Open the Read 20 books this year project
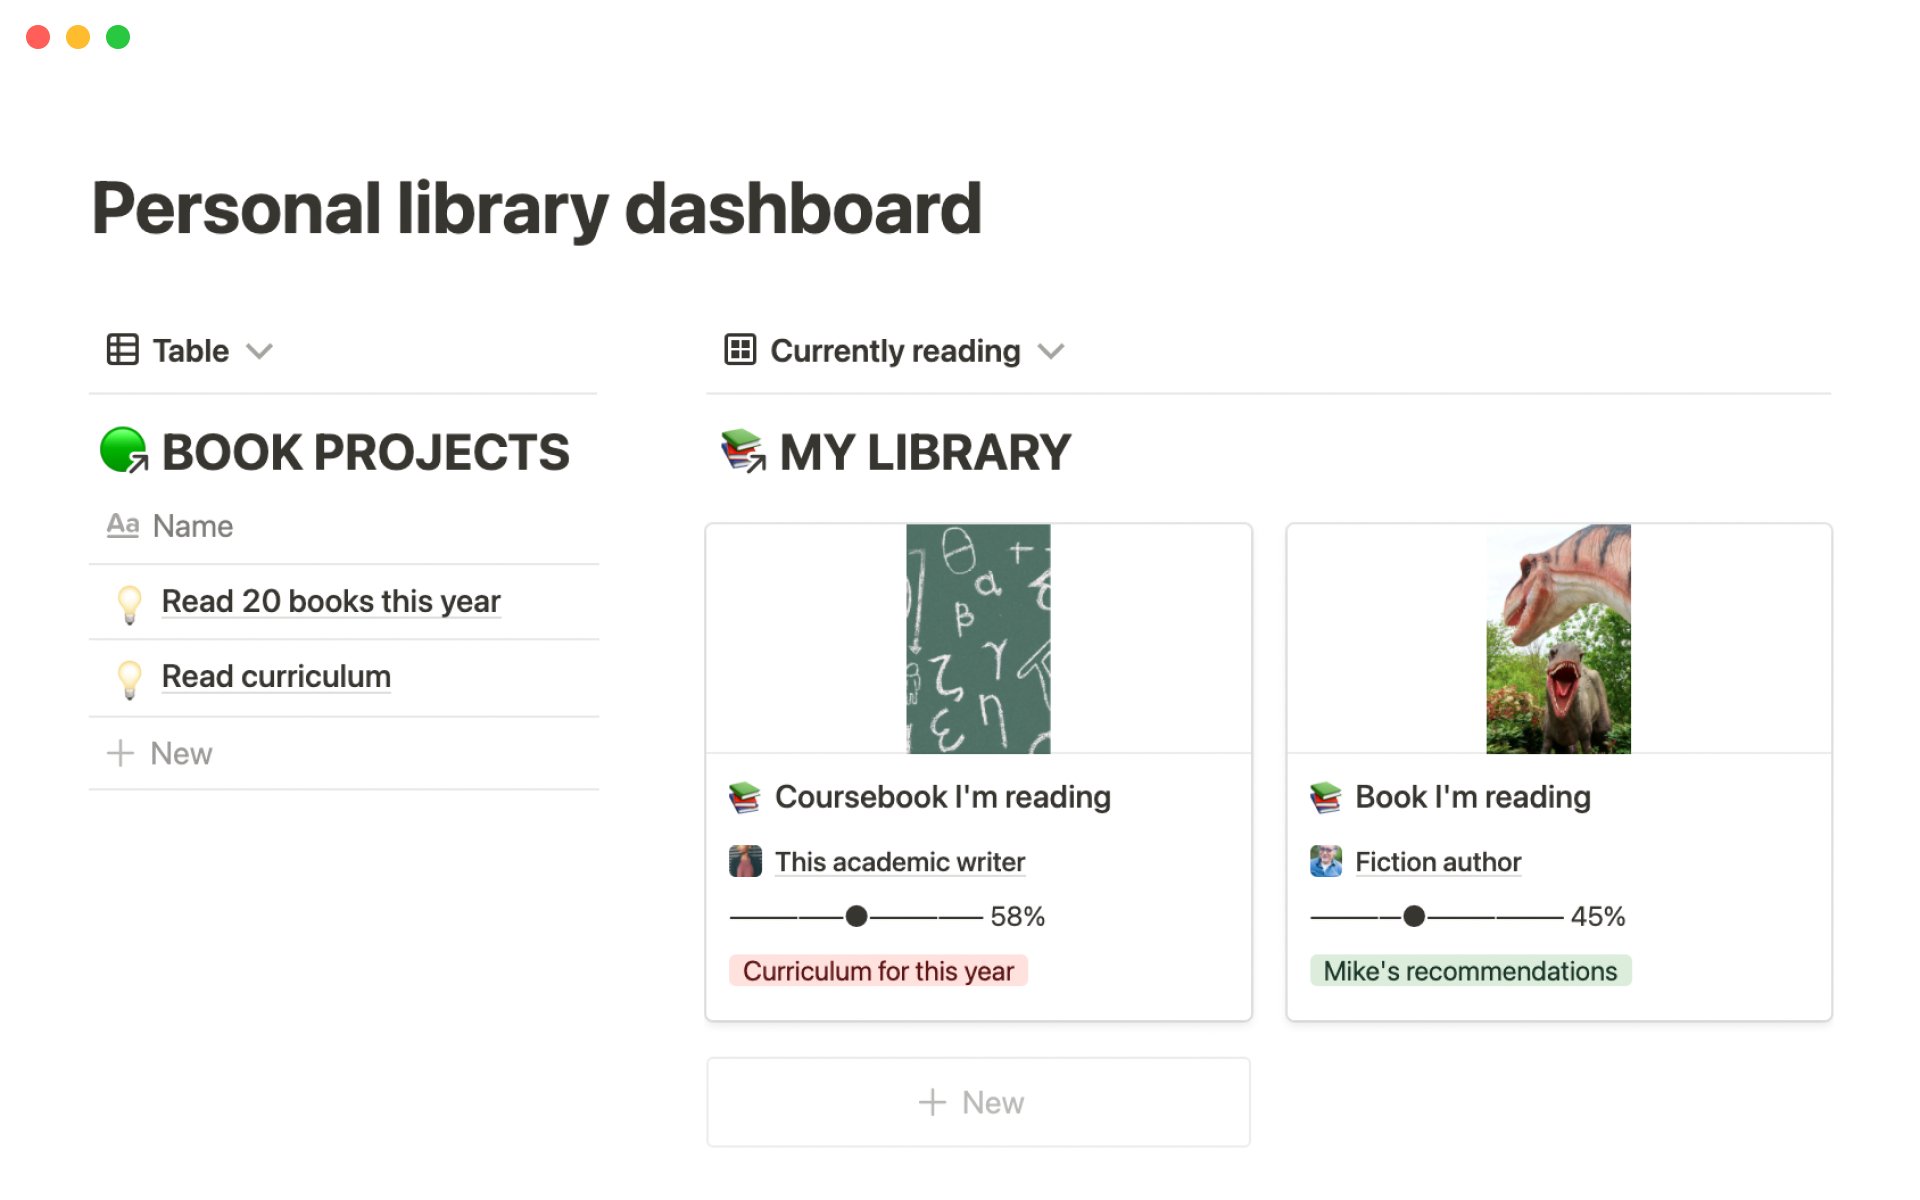This screenshot has height=1200, width=1920. [331, 602]
